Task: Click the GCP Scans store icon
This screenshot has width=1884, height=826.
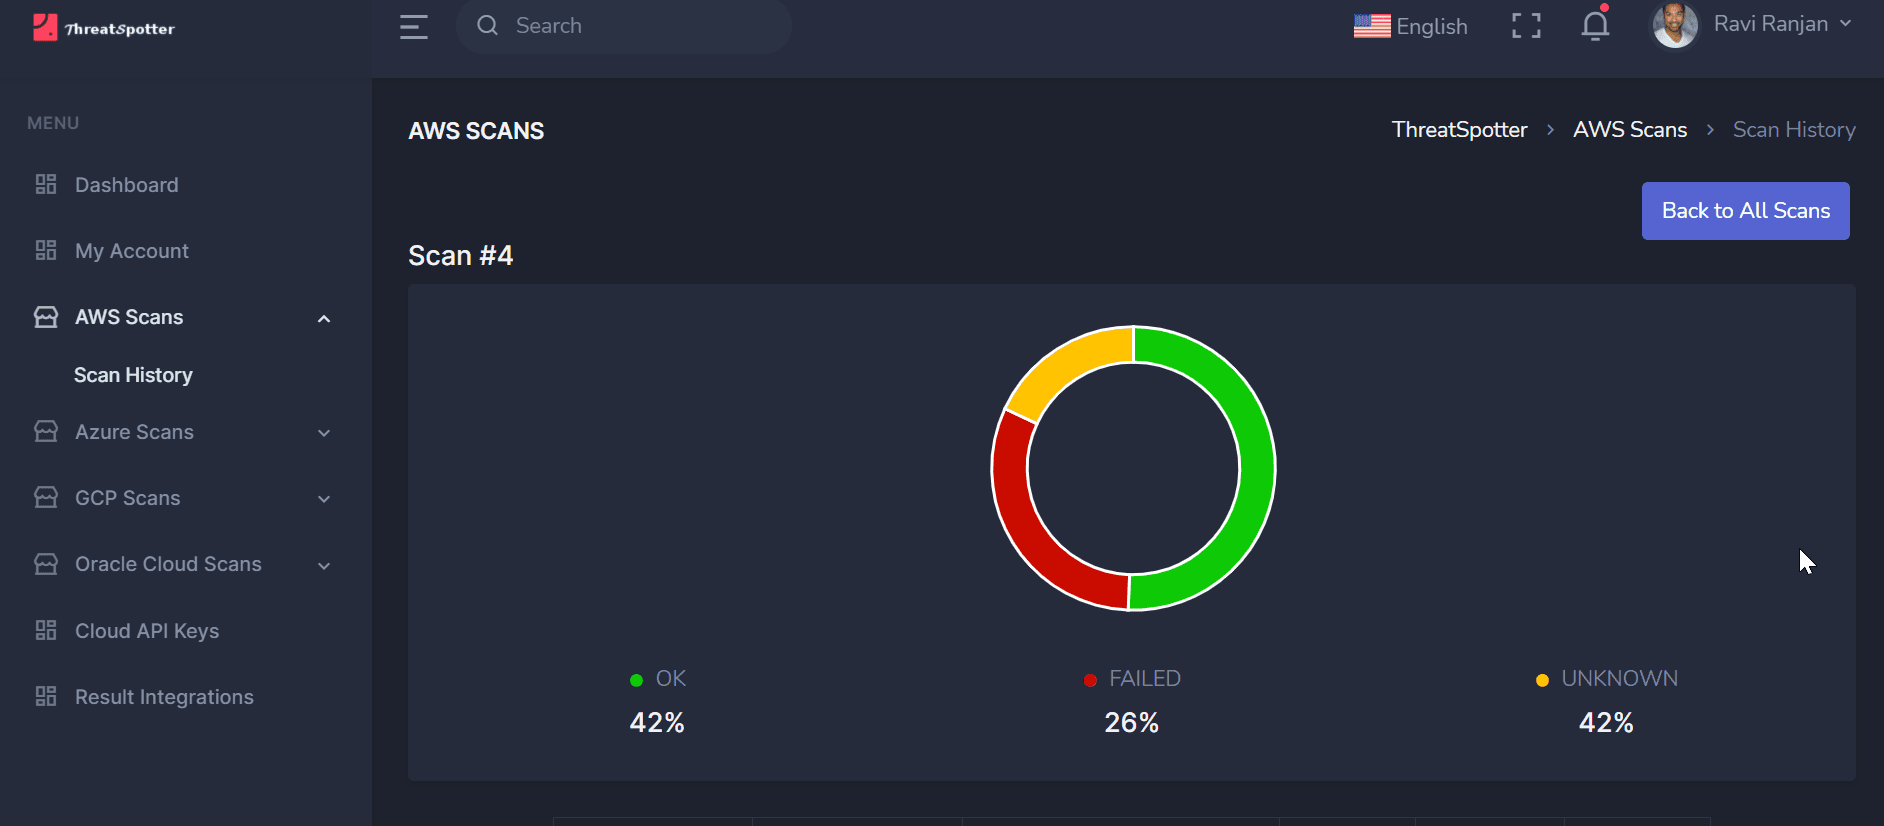Action: tap(46, 497)
